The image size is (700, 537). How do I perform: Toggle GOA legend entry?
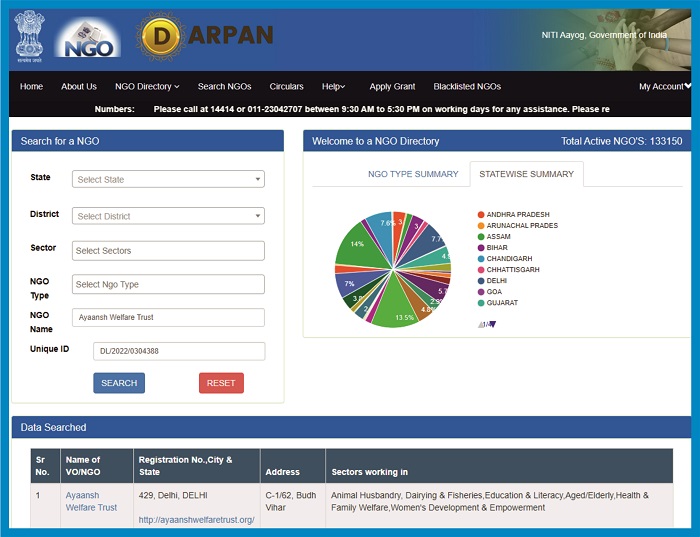tap(490, 292)
